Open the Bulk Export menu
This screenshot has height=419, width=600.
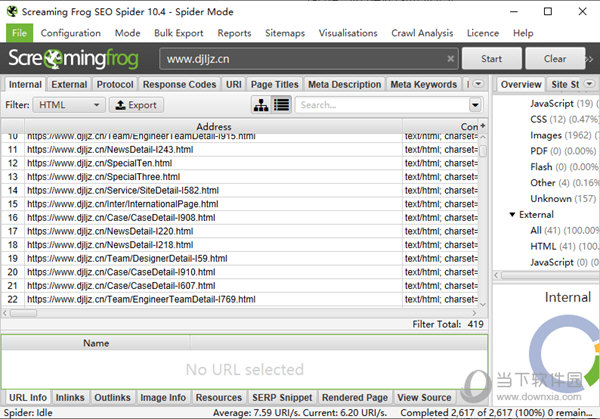(x=179, y=33)
